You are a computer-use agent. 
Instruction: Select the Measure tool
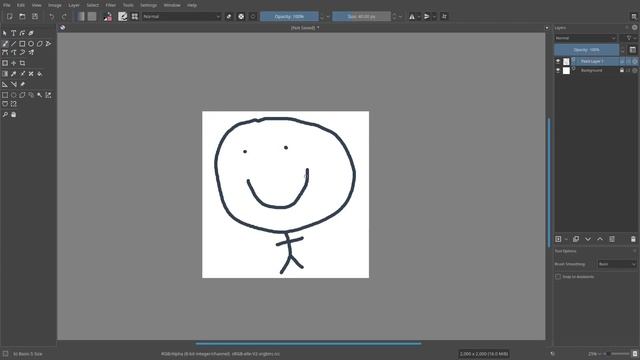pyautogui.click(x=13, y=84)
